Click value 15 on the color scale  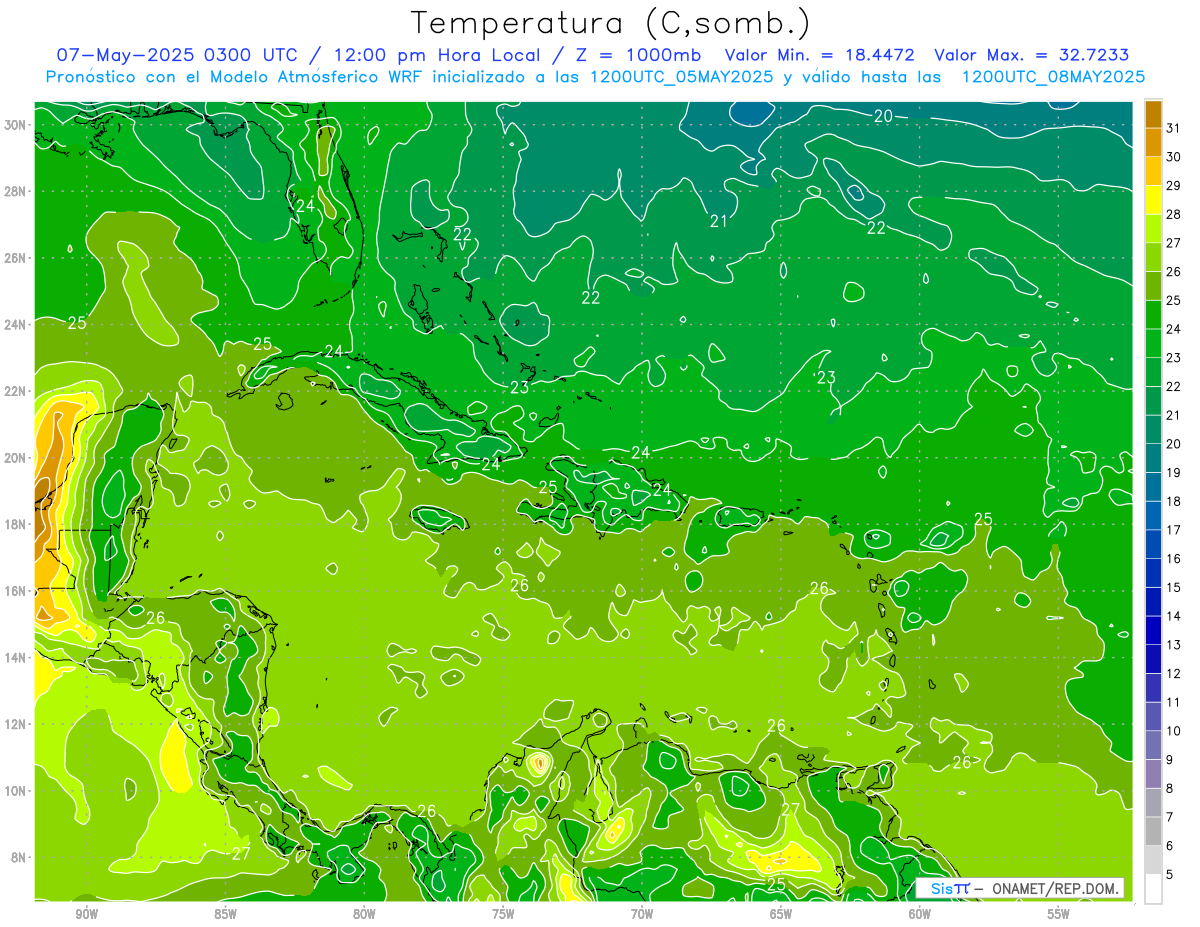[1174, 587]
